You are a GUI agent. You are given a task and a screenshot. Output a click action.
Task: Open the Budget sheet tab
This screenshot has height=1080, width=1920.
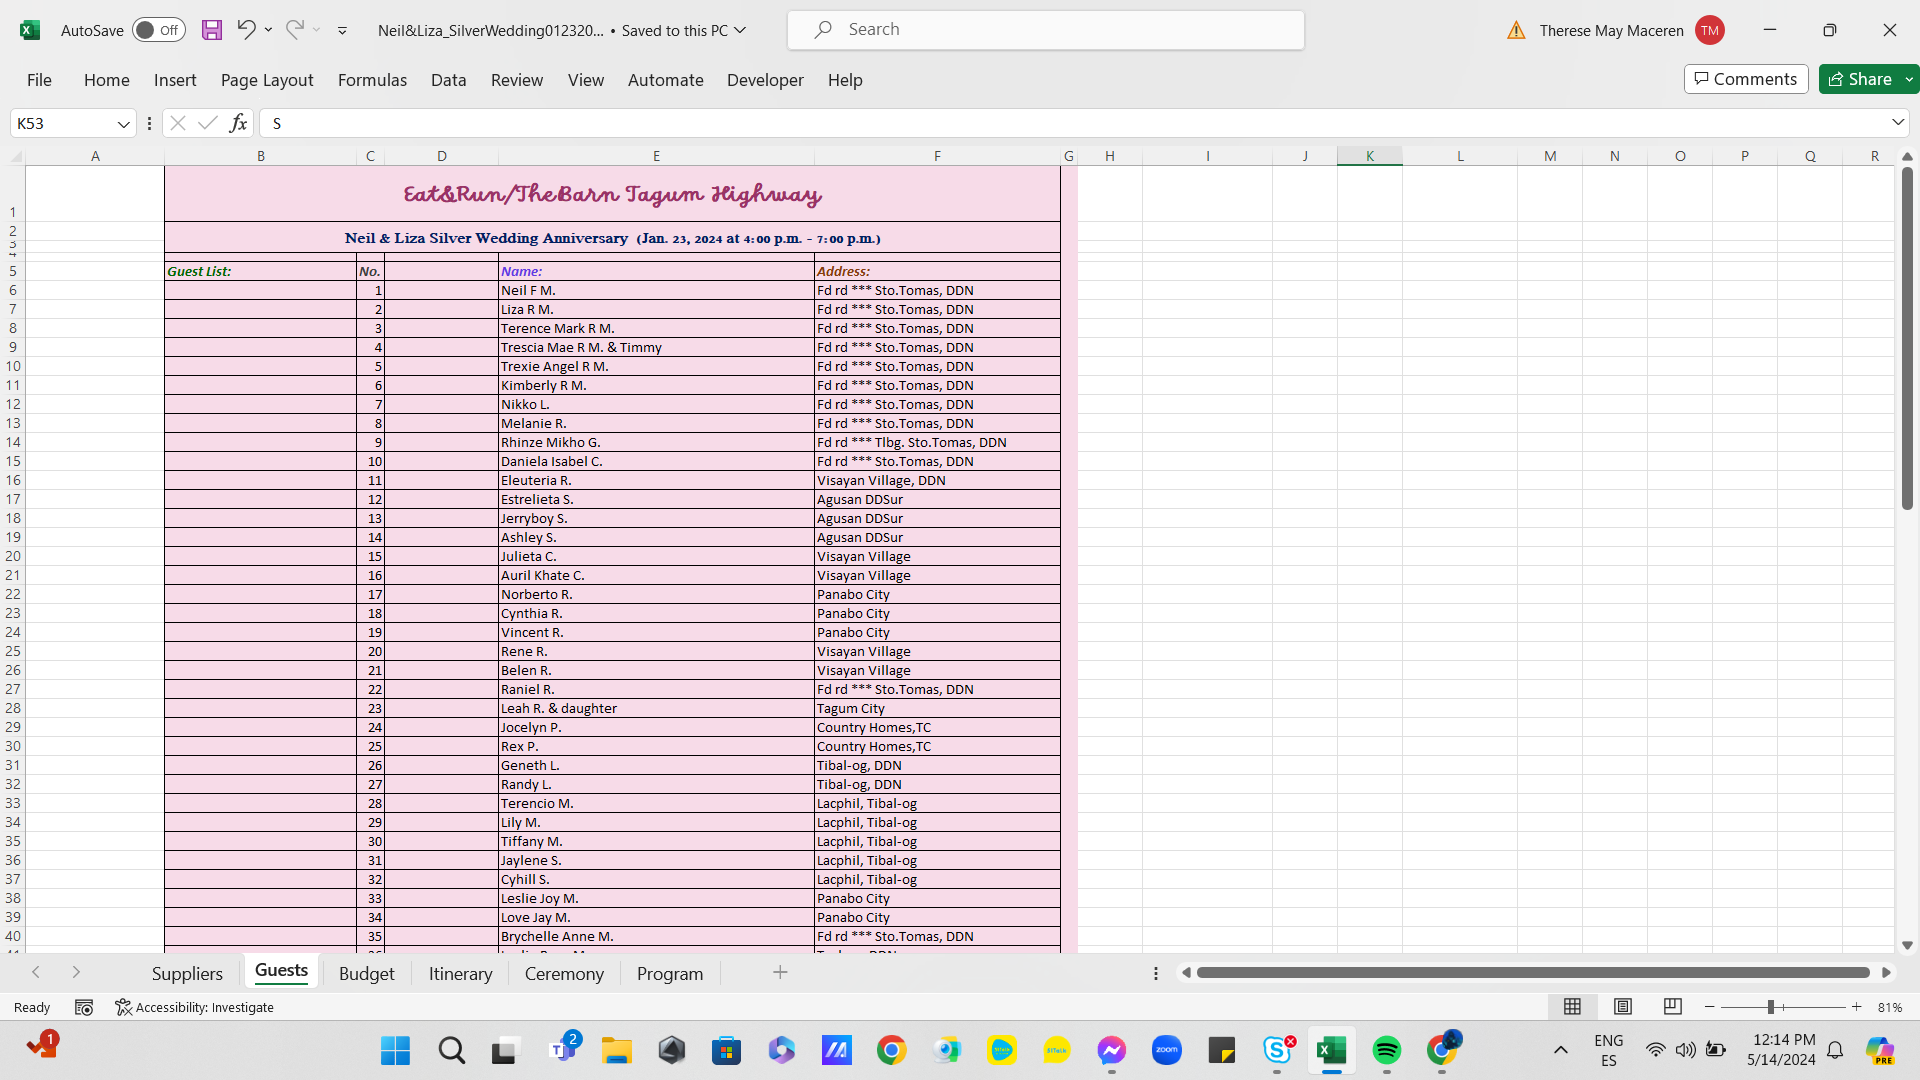pyautogui.click(x=367, y=974)
